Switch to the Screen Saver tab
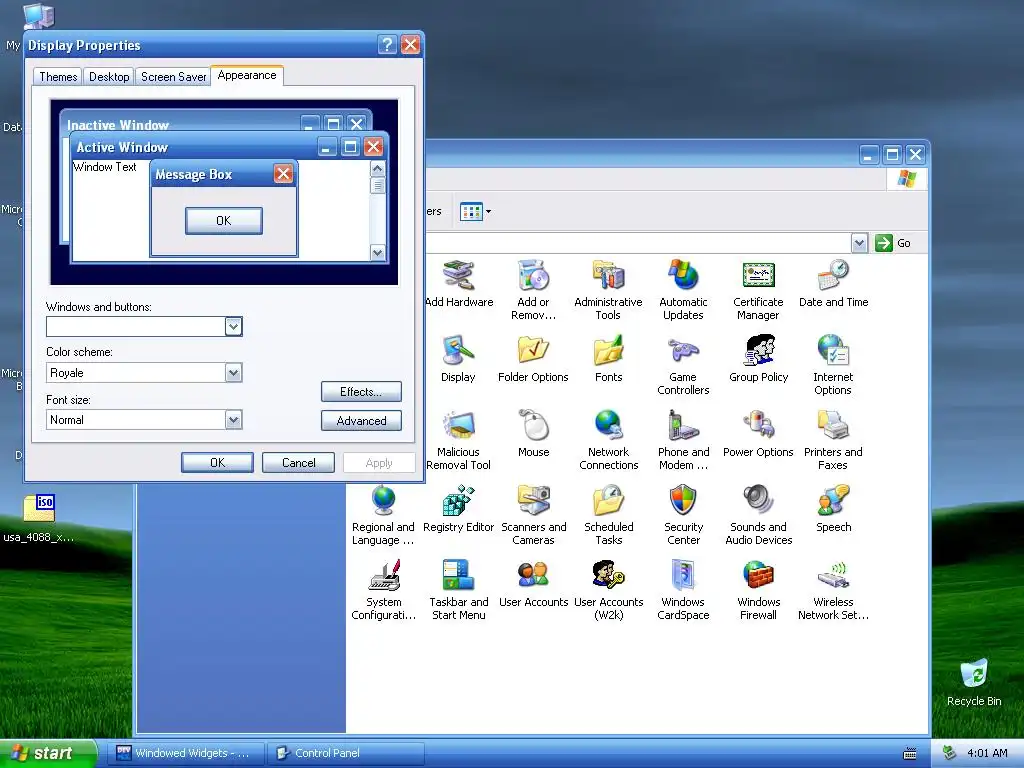Screen dimensions: 1024x768 (x=173, y=76)
